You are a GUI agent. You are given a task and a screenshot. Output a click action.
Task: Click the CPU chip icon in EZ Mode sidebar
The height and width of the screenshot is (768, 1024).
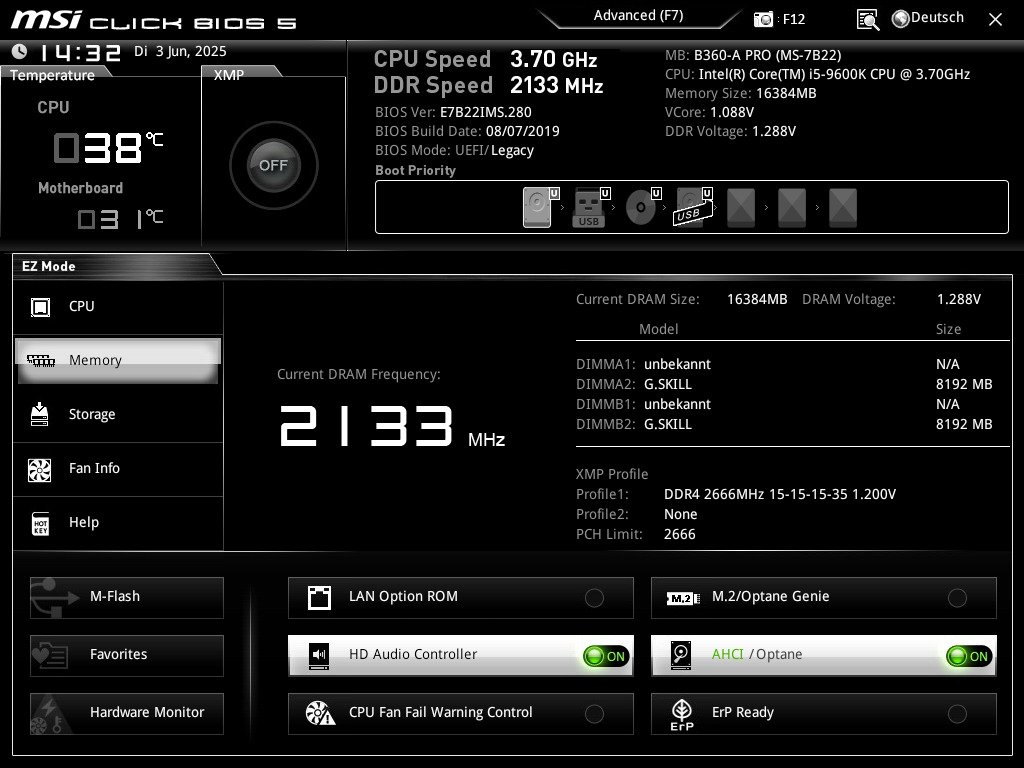coord(40,306)
